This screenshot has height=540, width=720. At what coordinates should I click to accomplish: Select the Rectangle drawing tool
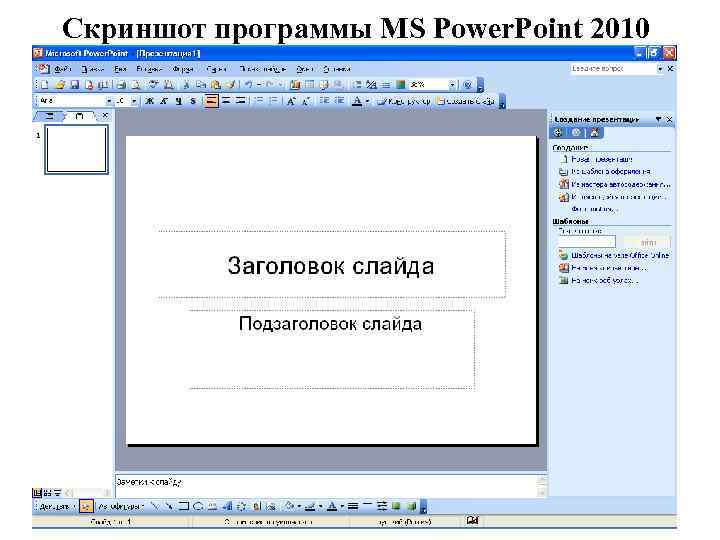(x=184, y=506)
